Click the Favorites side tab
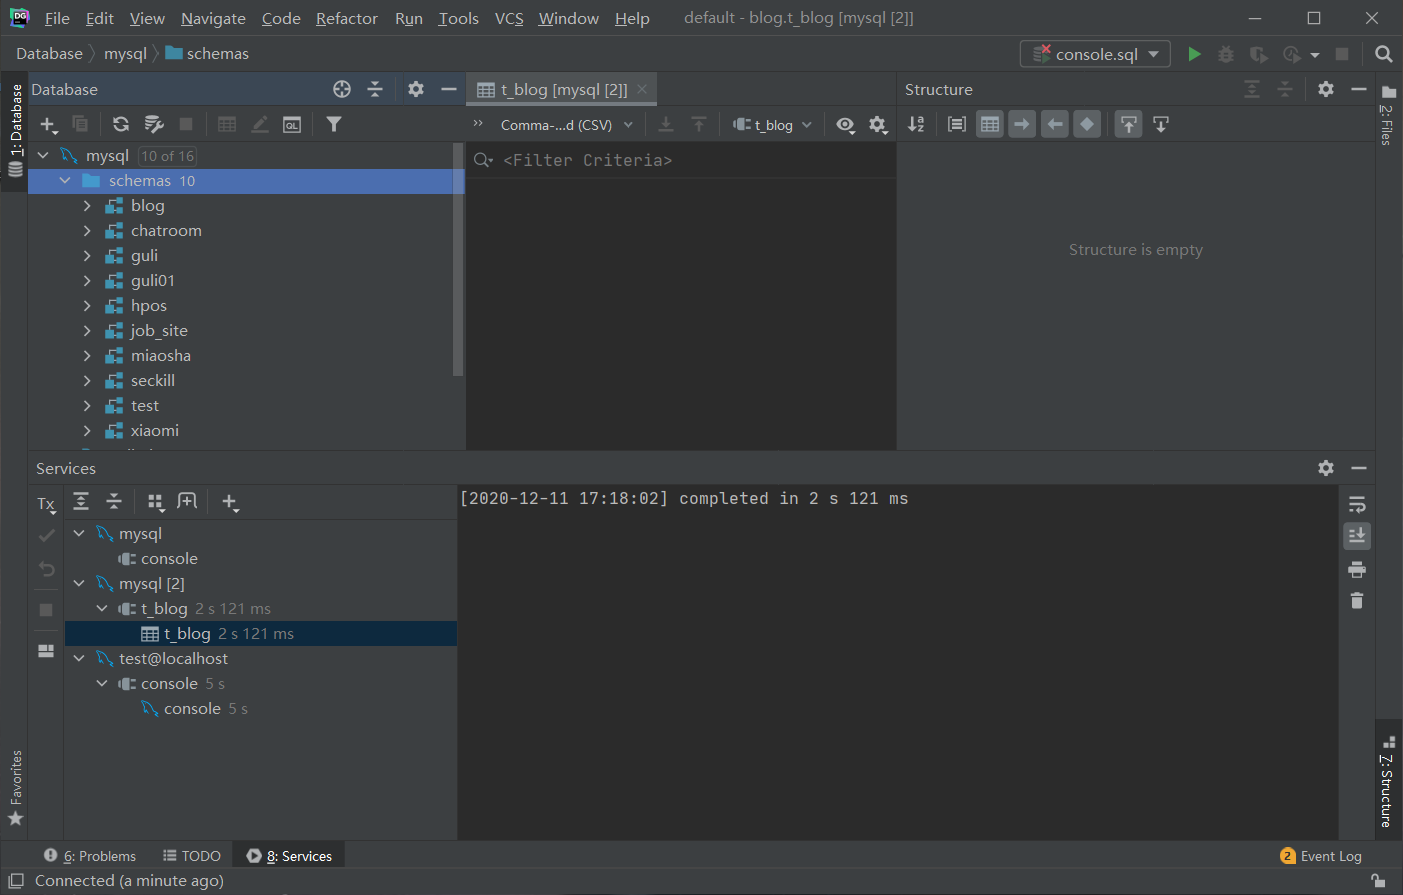The height and width of the screenshot is (895, 1403). tap(15, 788)
